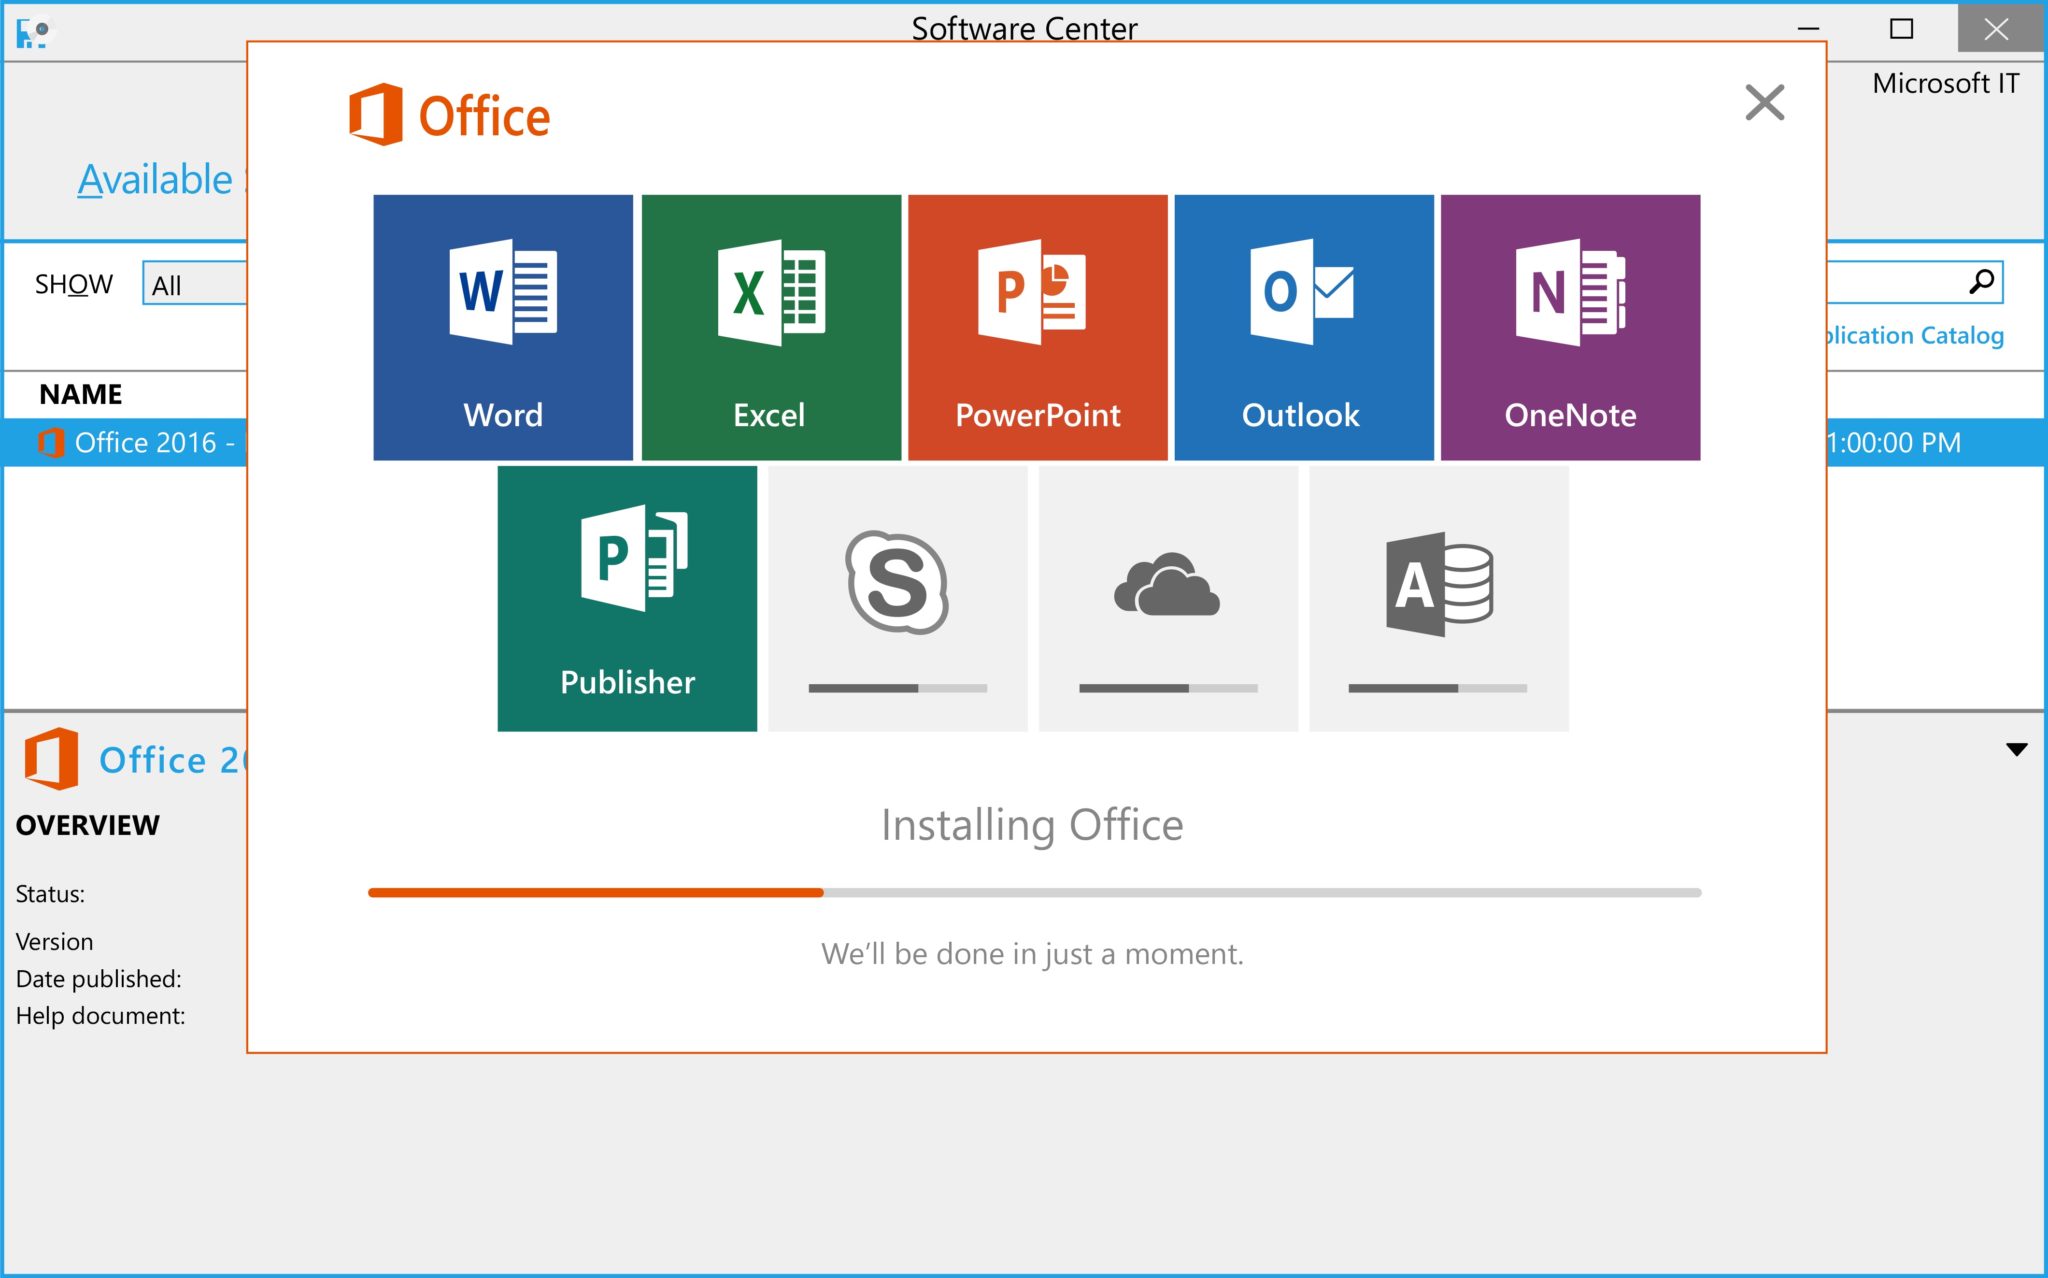
Task: Click the Access database tile
Action: pyautogui.click(x=1438, y=598)
